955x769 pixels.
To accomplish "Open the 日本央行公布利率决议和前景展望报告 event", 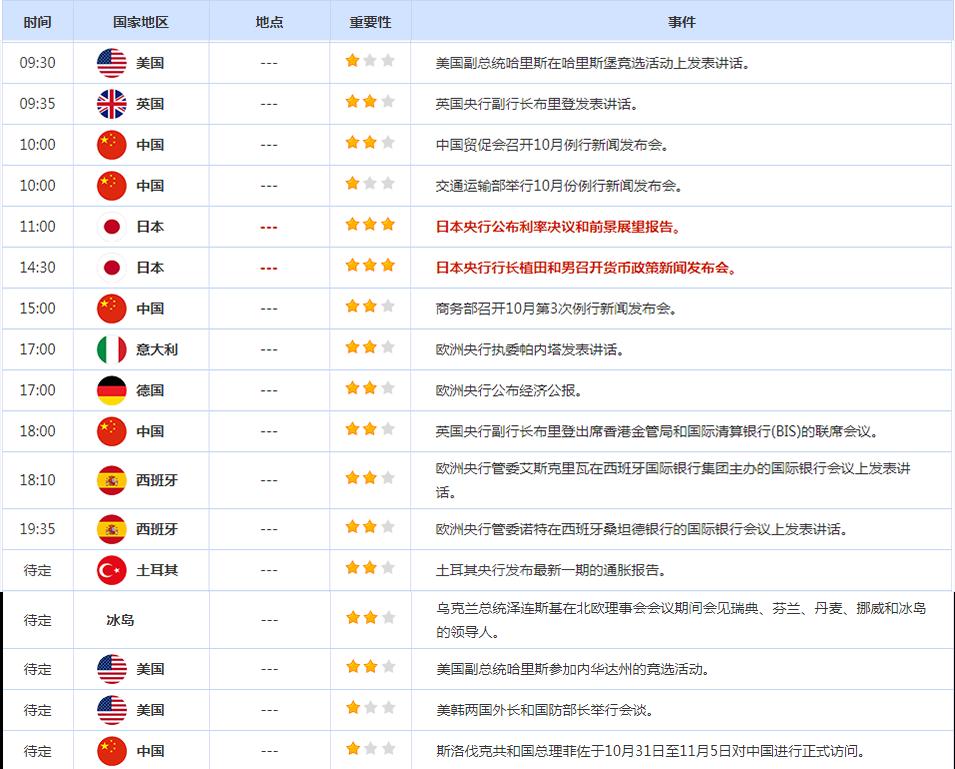I will click(x=559, y=227).
